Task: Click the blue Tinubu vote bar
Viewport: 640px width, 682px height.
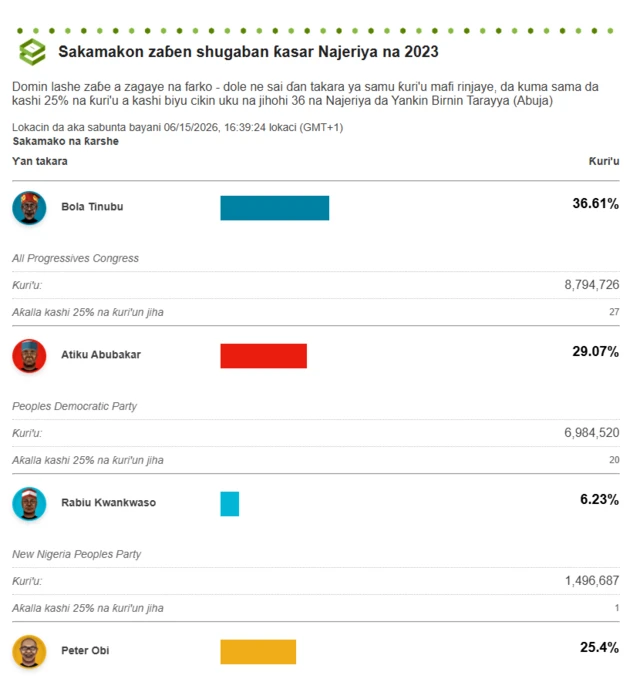Action: (275, 208)
